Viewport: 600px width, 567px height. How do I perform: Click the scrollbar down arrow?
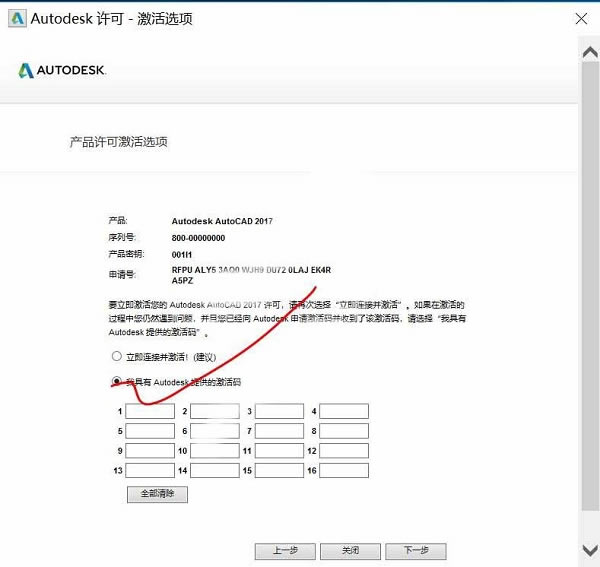[590, 551]
